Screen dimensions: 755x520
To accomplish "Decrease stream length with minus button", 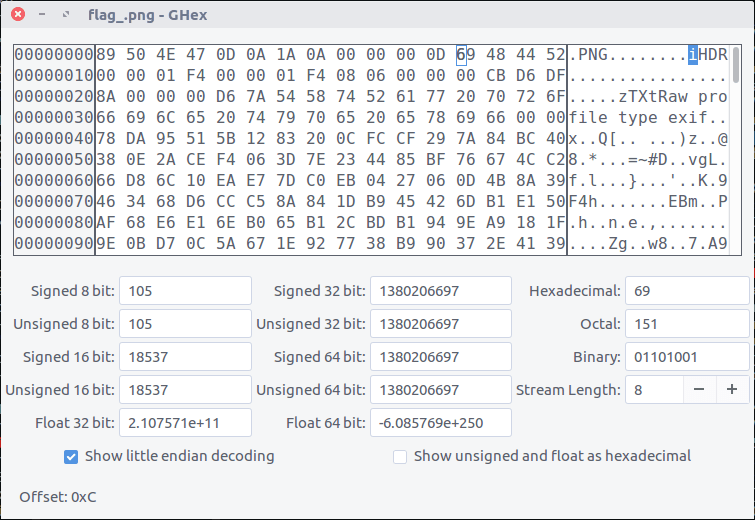I will (700, 390).
